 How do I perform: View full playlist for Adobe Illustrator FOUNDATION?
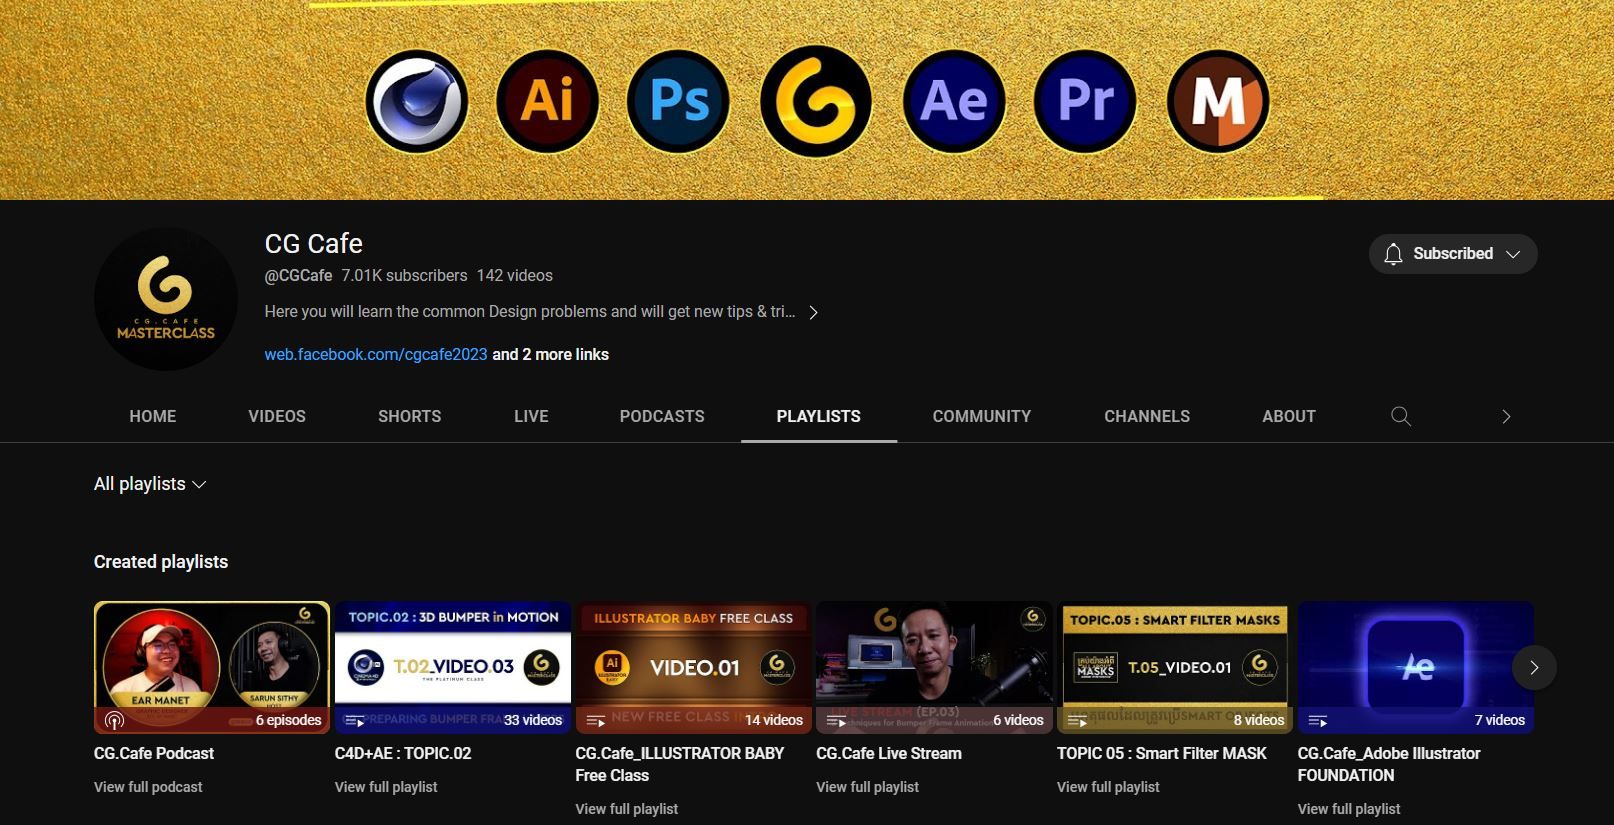(1349, 809)
